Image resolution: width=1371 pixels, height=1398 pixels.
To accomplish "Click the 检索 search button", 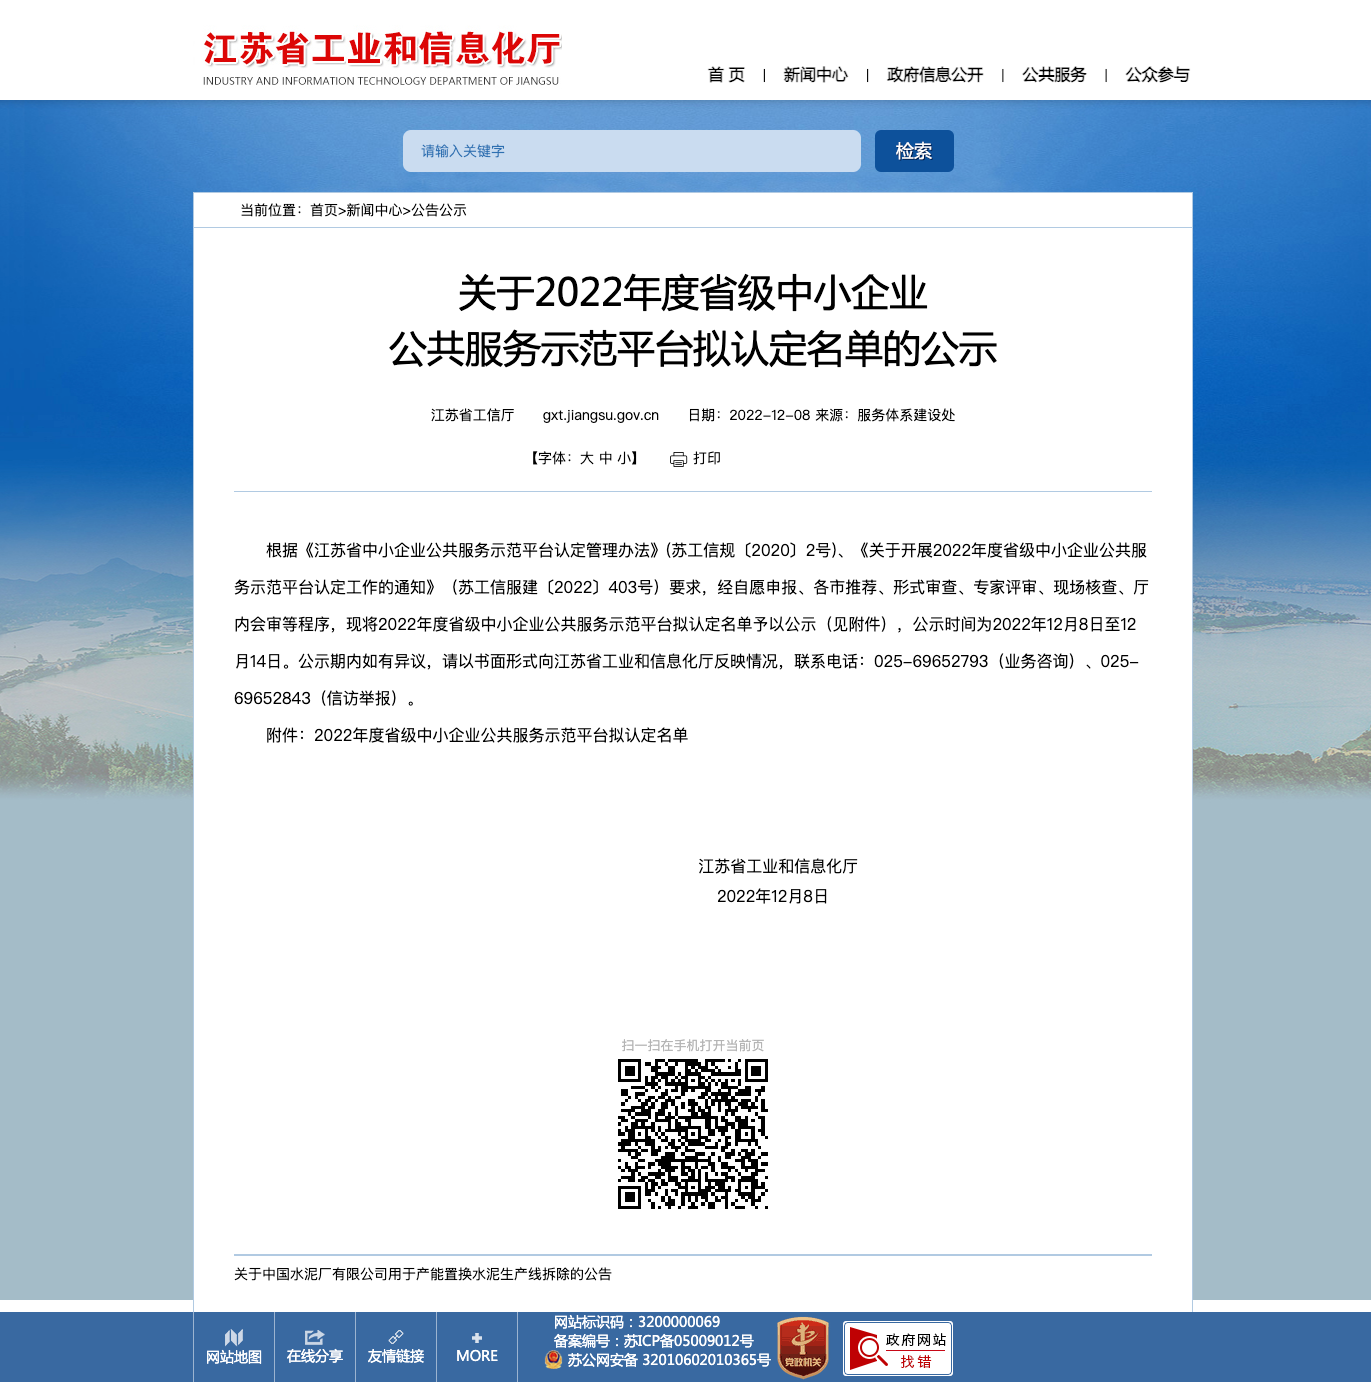I will [914, 151].
